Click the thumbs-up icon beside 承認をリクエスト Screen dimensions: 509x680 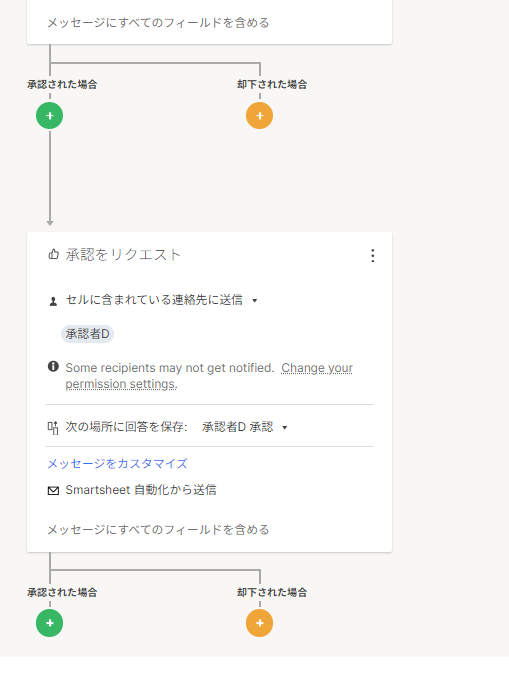click(x=53, y=254)
